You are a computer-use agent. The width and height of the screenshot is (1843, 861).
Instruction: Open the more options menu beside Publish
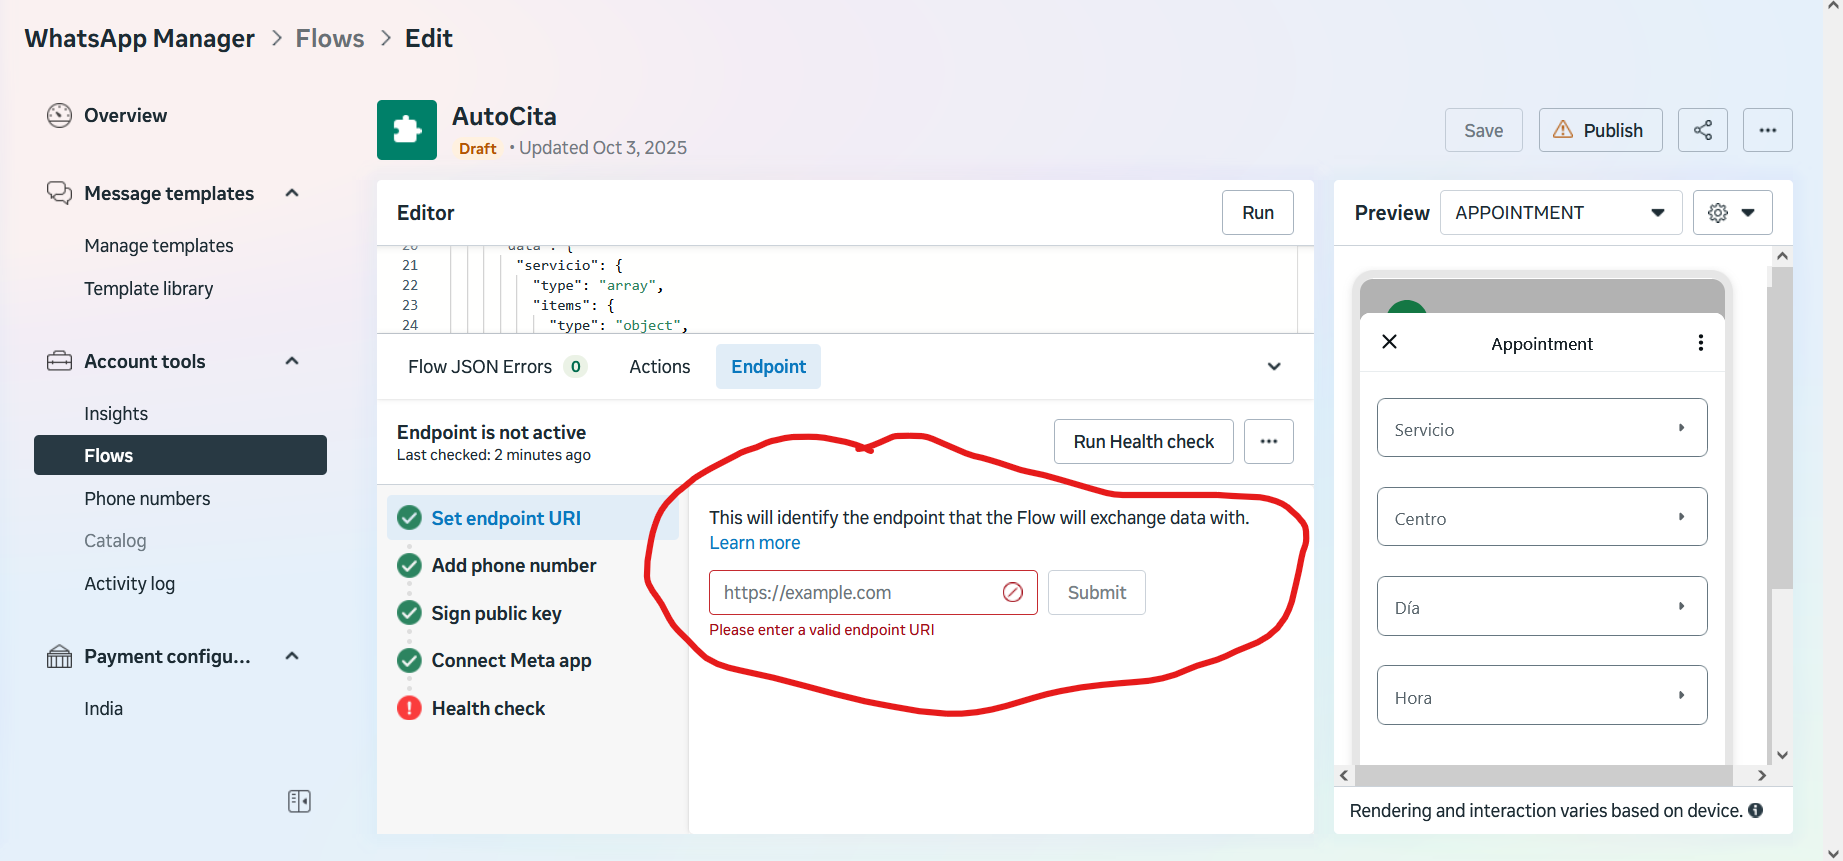1768,130
